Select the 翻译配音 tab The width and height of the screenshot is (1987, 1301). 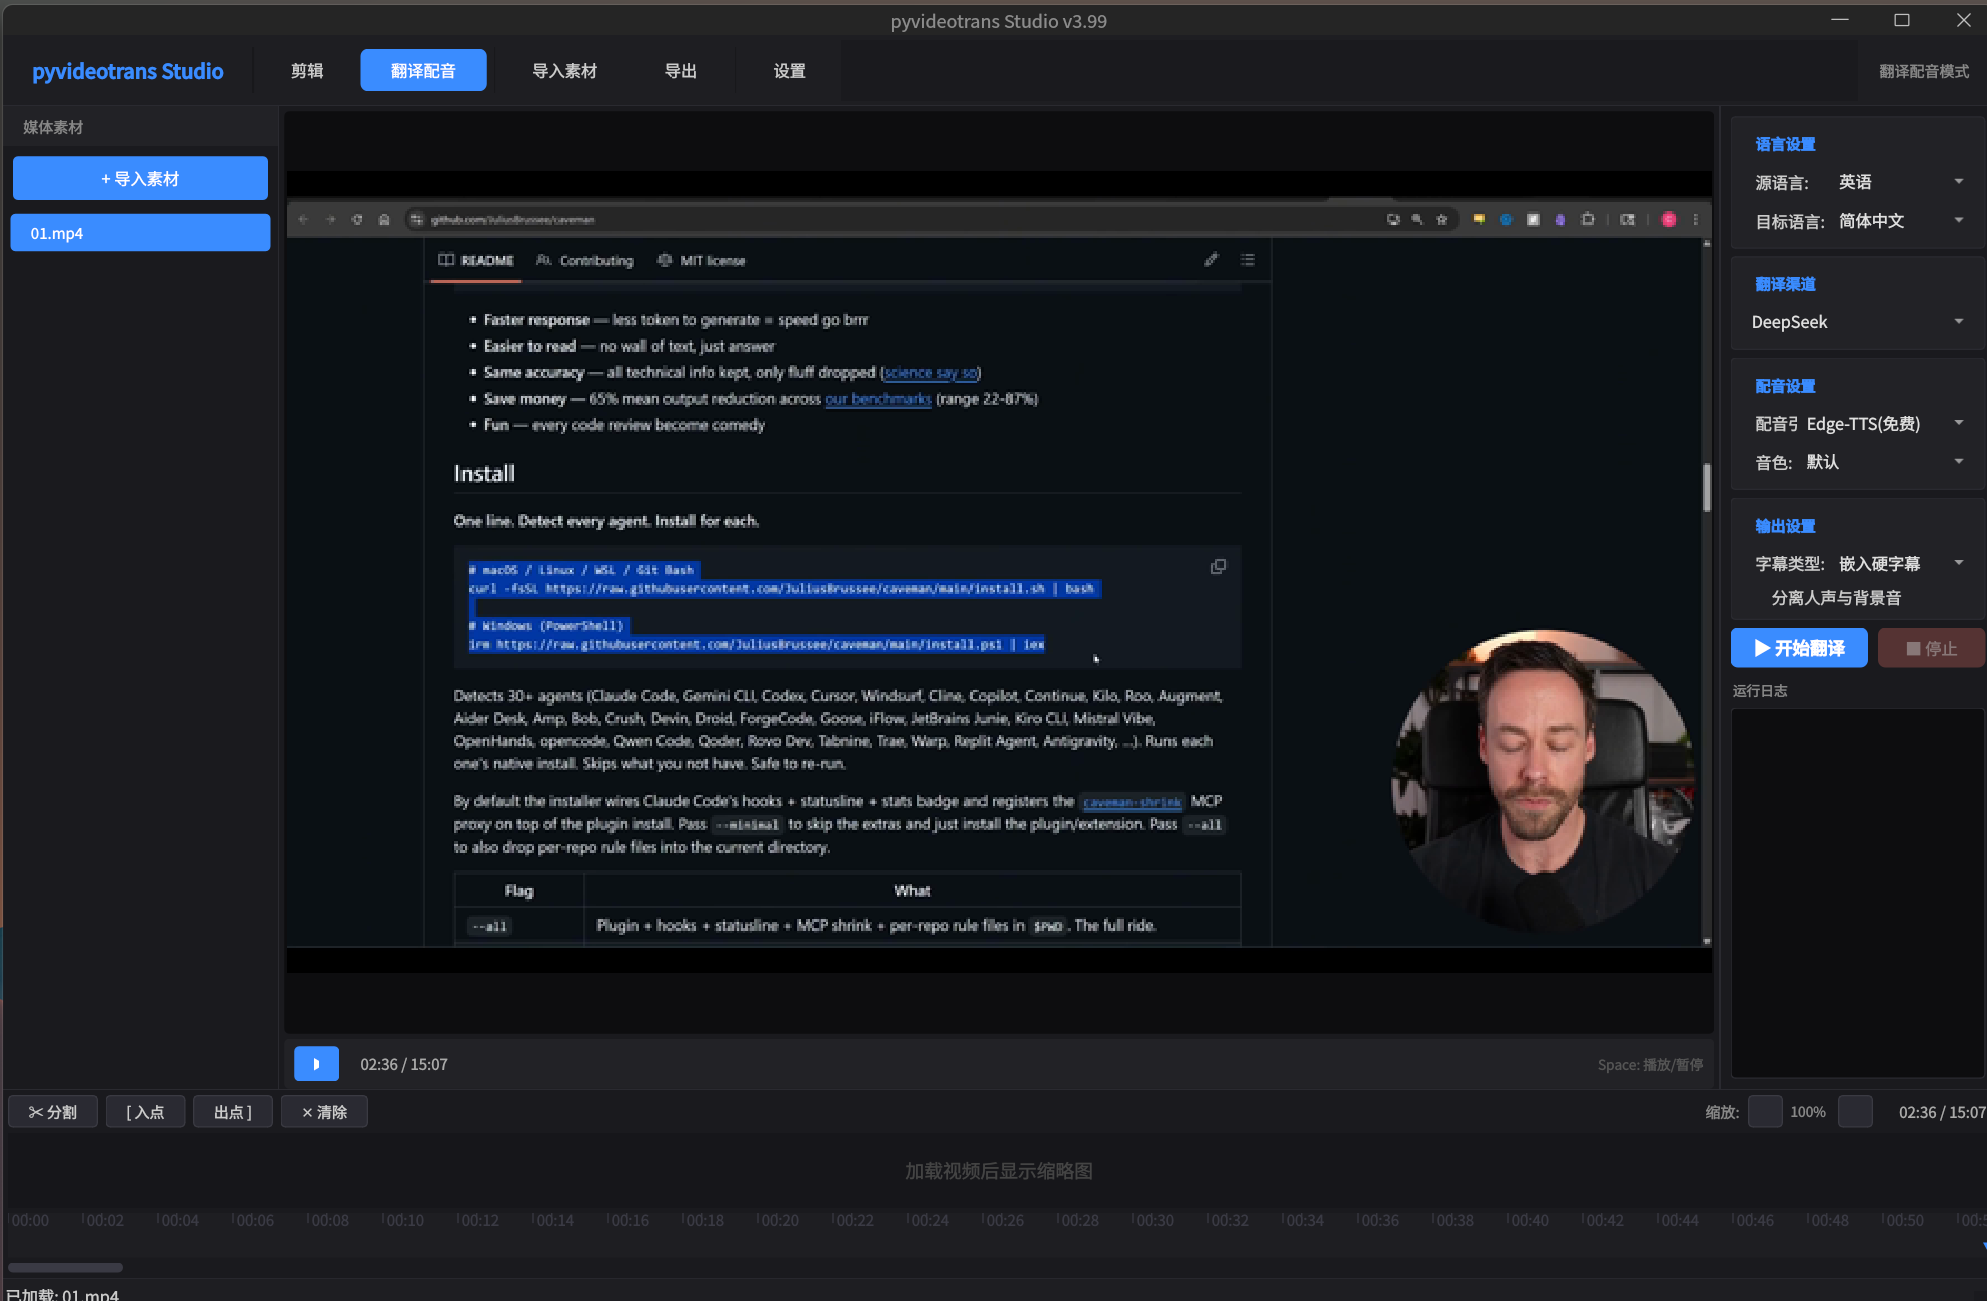click(423, 71)
